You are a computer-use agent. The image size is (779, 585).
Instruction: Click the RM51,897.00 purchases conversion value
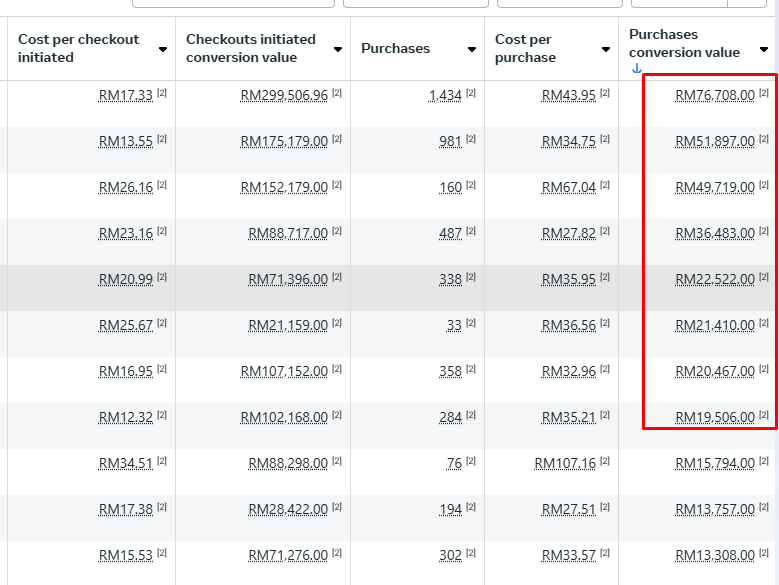[x=714, y=142]
